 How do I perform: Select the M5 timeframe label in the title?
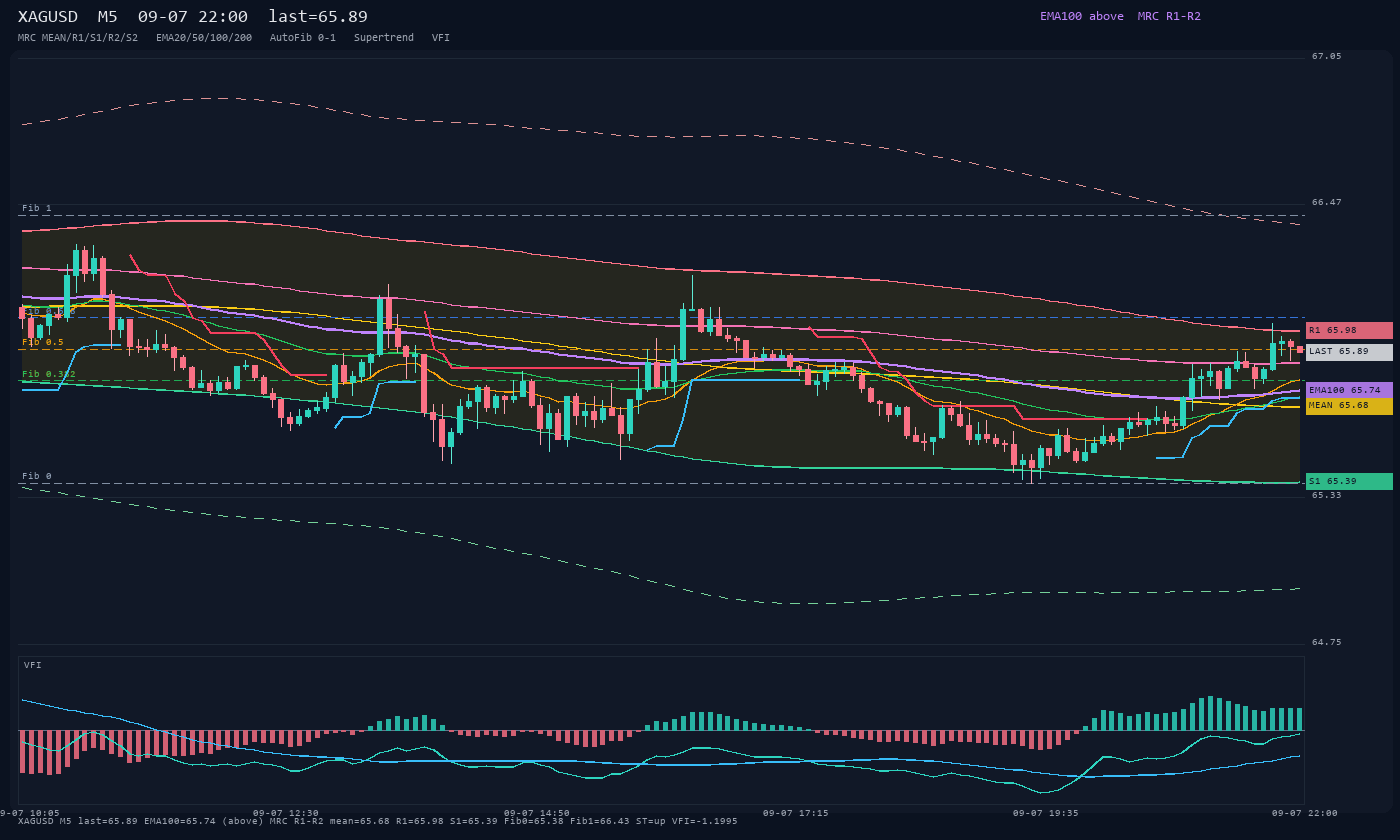point(107,17)
